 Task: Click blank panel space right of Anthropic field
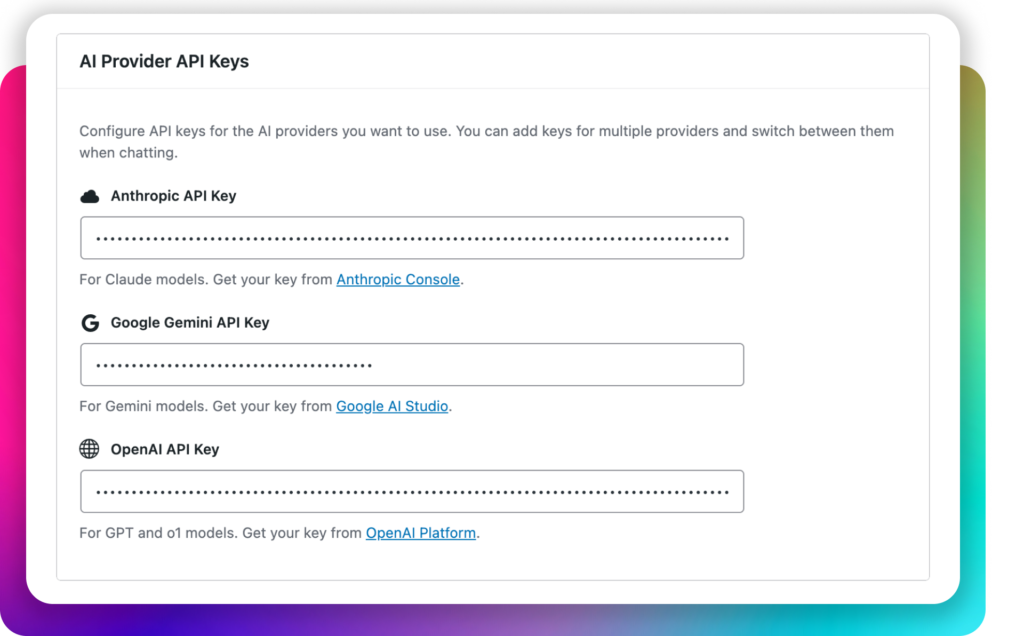(x=835, y=238)
